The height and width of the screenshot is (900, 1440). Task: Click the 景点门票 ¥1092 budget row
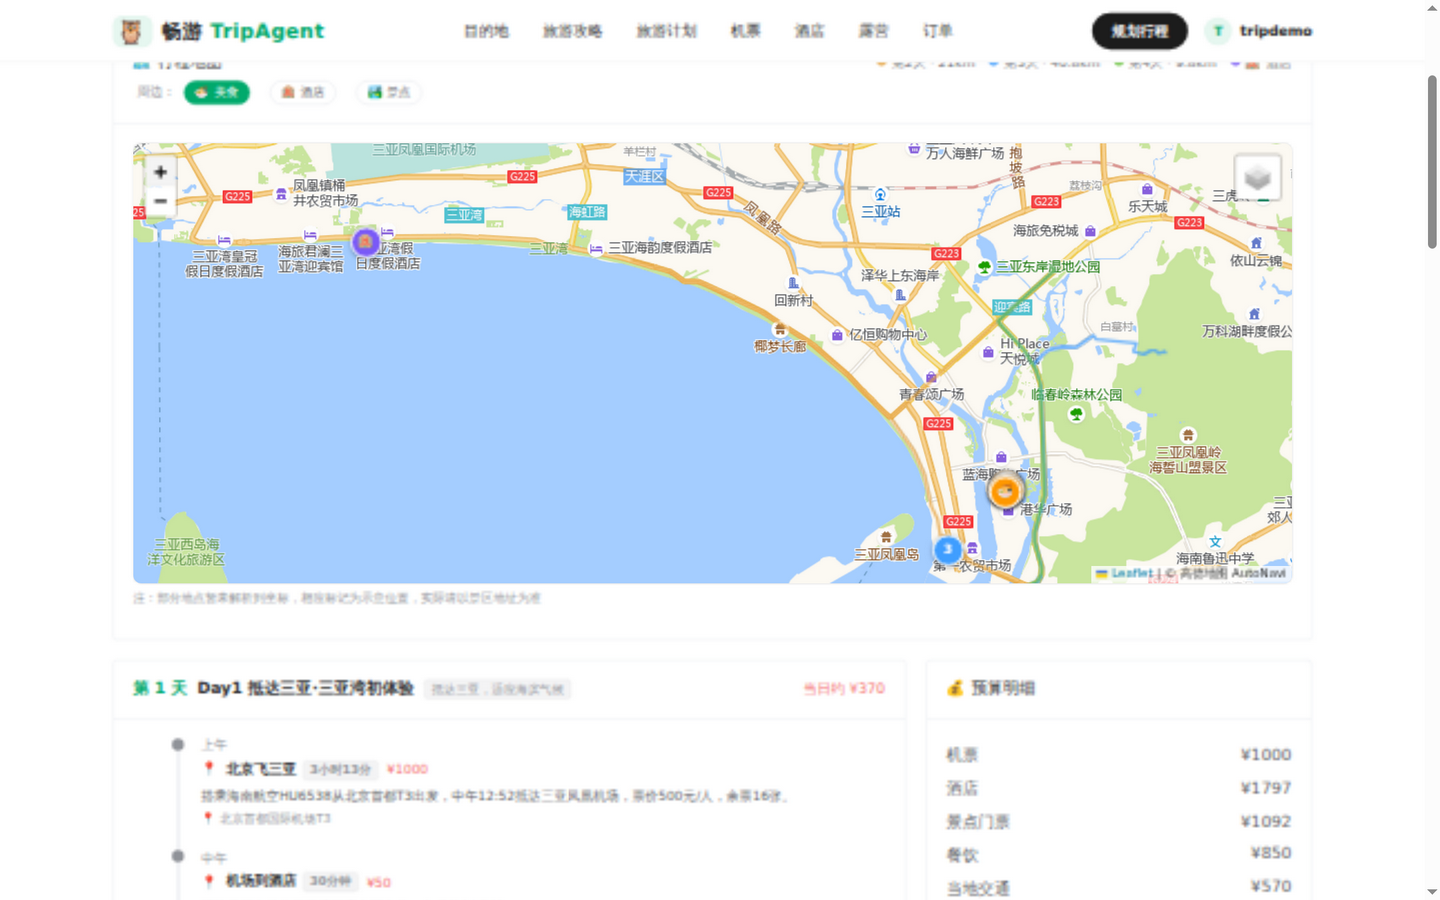pos(1119,821)
